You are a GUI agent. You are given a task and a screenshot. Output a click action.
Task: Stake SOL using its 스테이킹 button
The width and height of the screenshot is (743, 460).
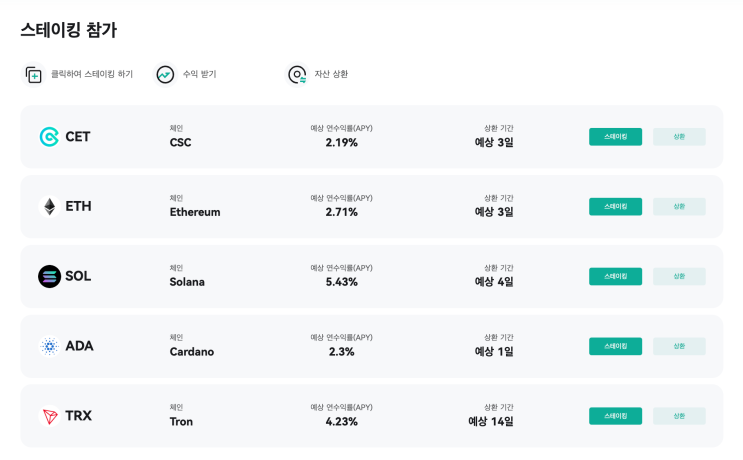pos(615,276)
